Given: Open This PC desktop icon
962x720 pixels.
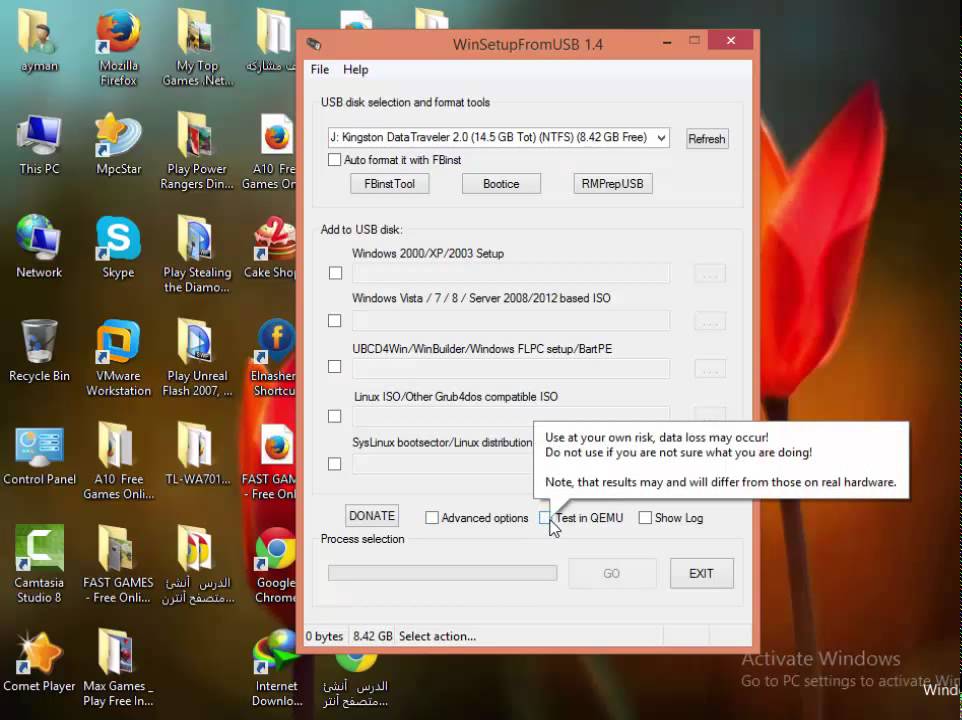Looking at the screenshot, I should point(39,142).
